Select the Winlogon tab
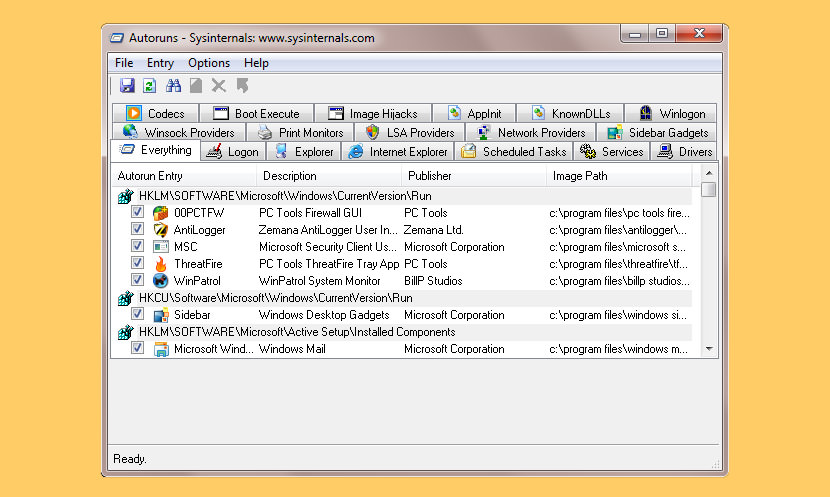Viewport: 830px width, 497px height. click(x=671, y=113)
